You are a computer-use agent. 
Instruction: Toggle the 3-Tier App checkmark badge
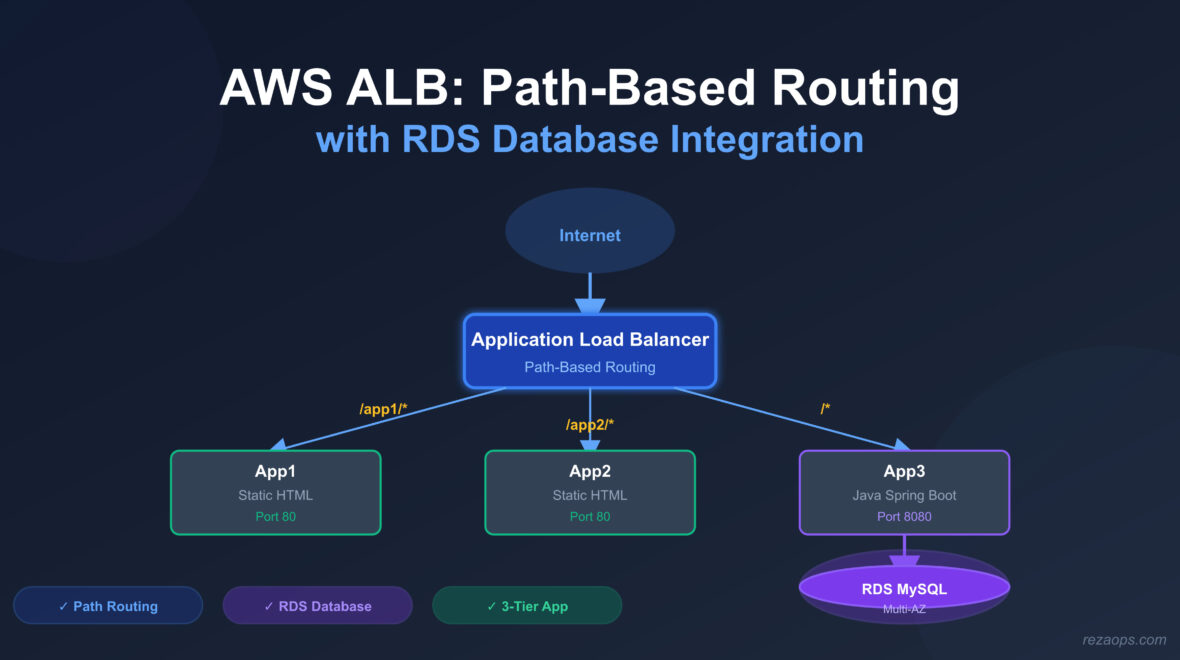click(x=527, y=605)
